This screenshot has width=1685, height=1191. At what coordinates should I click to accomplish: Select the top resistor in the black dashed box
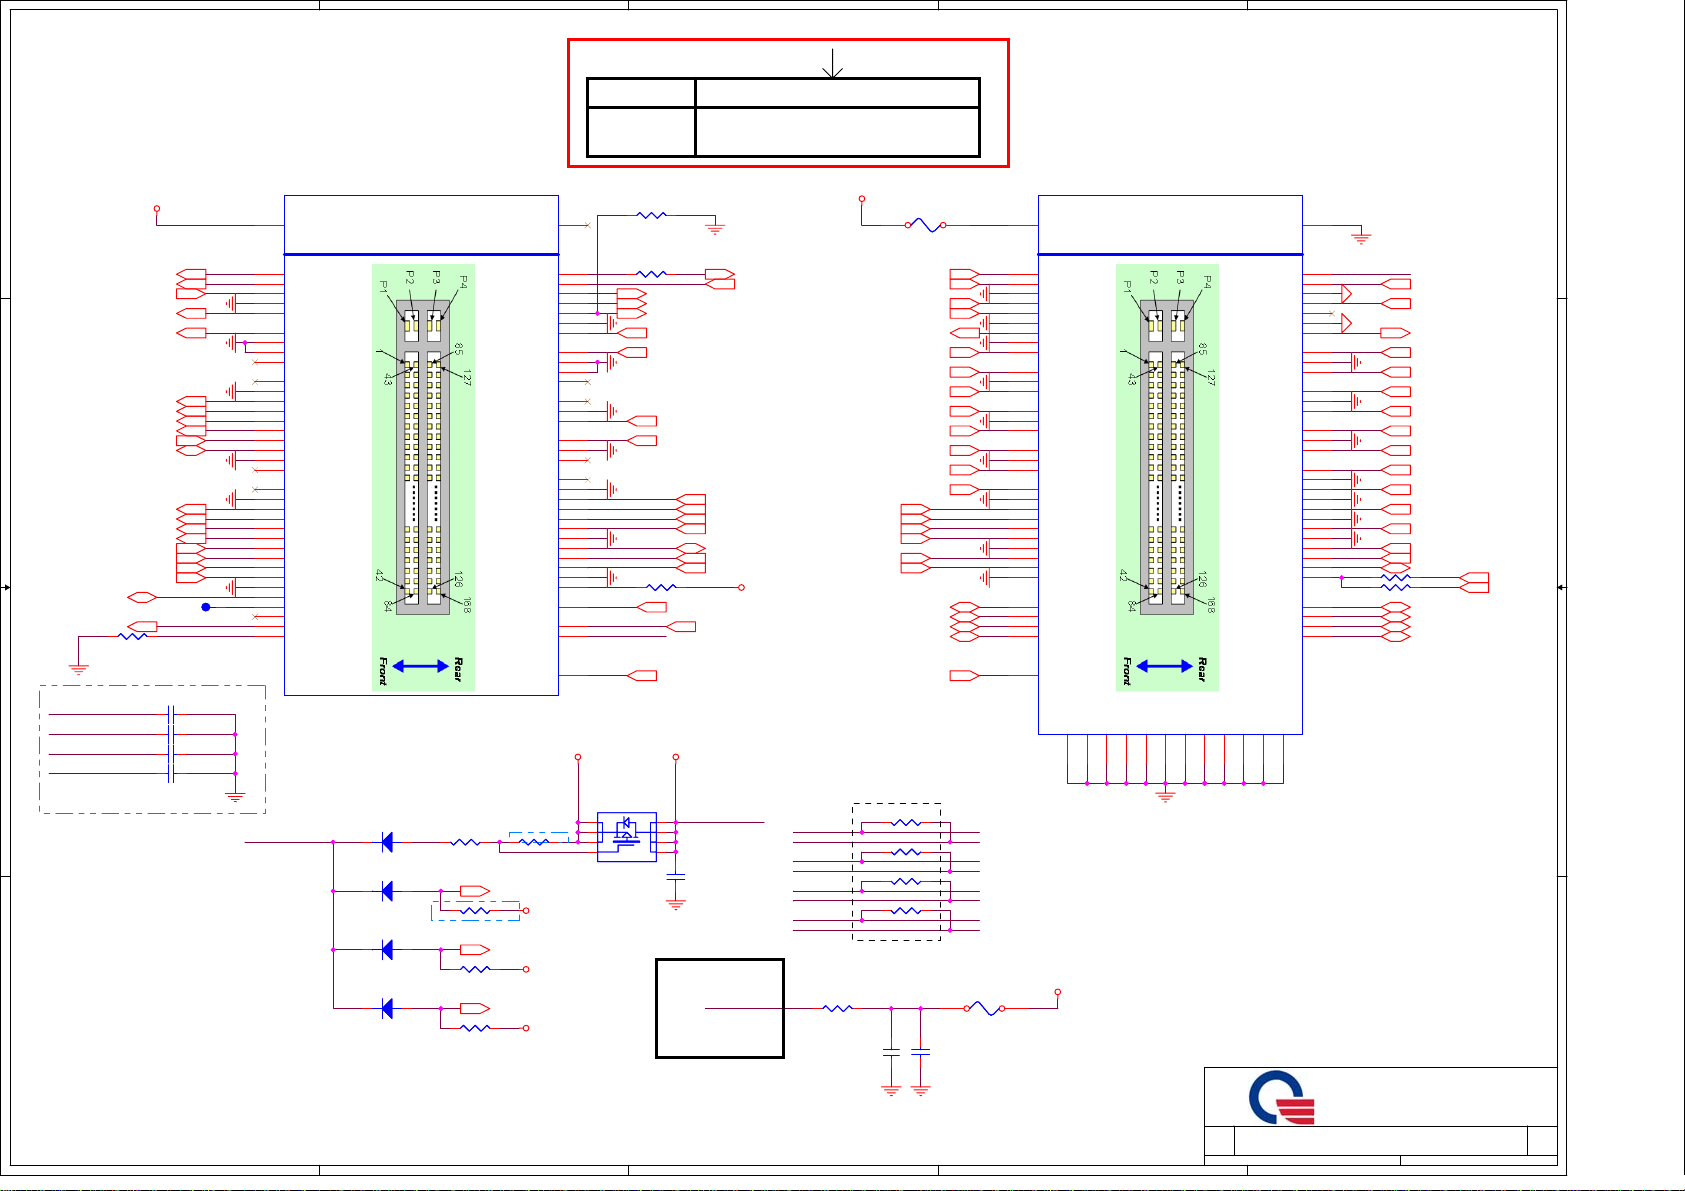tap(906, 822)
